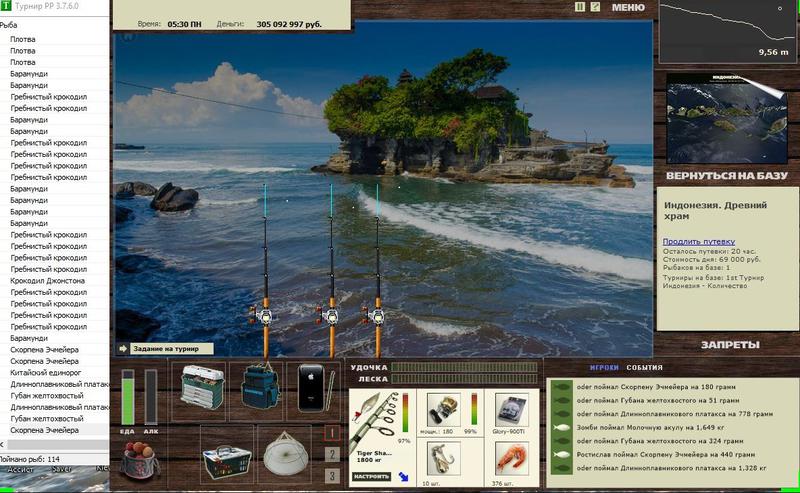The height and width of the screenshot is (493, 800).
Task: Click the Турнир РР app title icon
Action: coord(6,7)
